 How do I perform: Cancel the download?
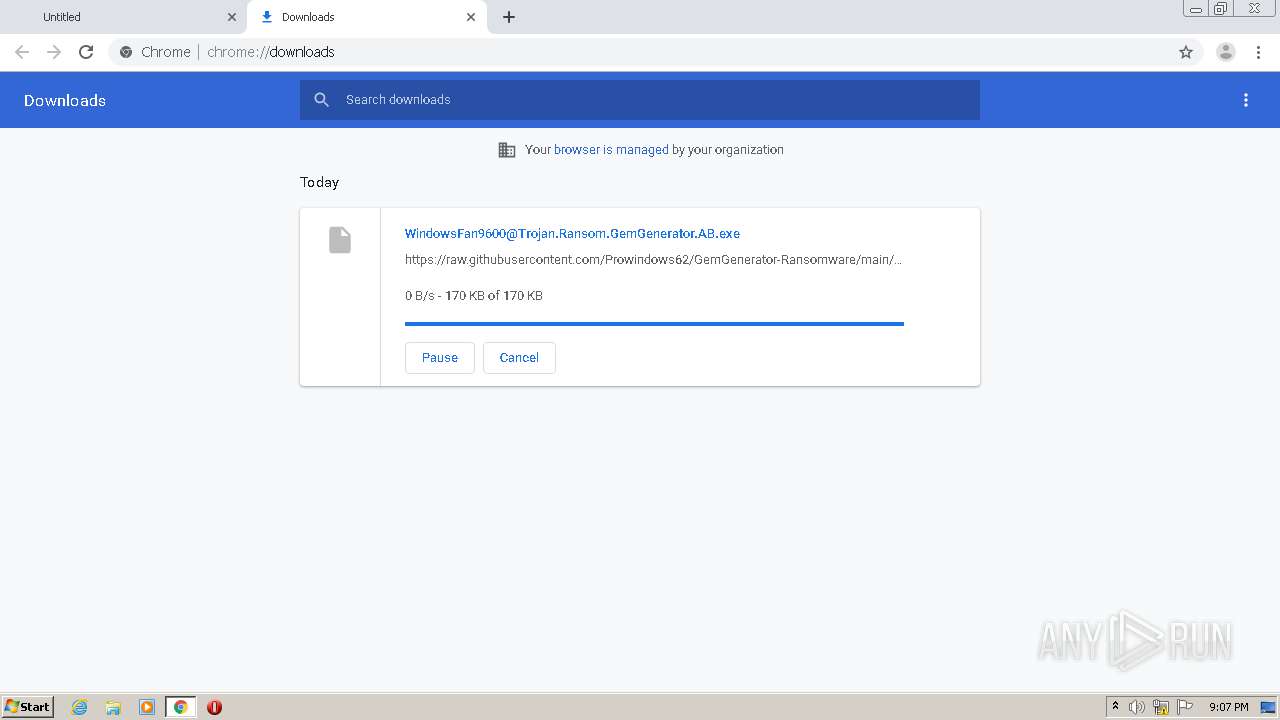click(x=519, y=358)
